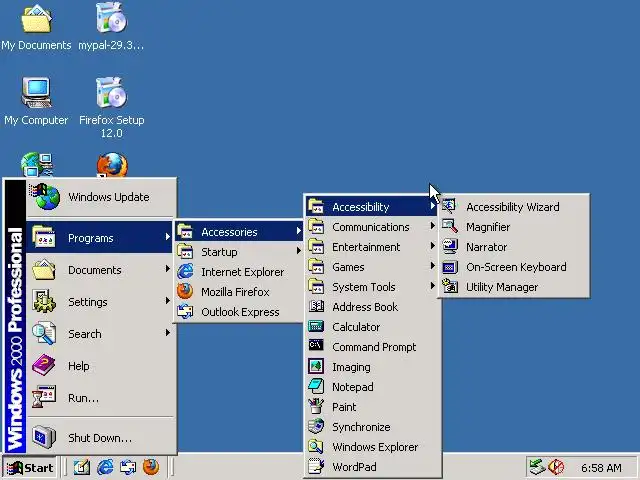Open the Accessories menu entry
Screen dimensions: 640x480
point(239,231)
